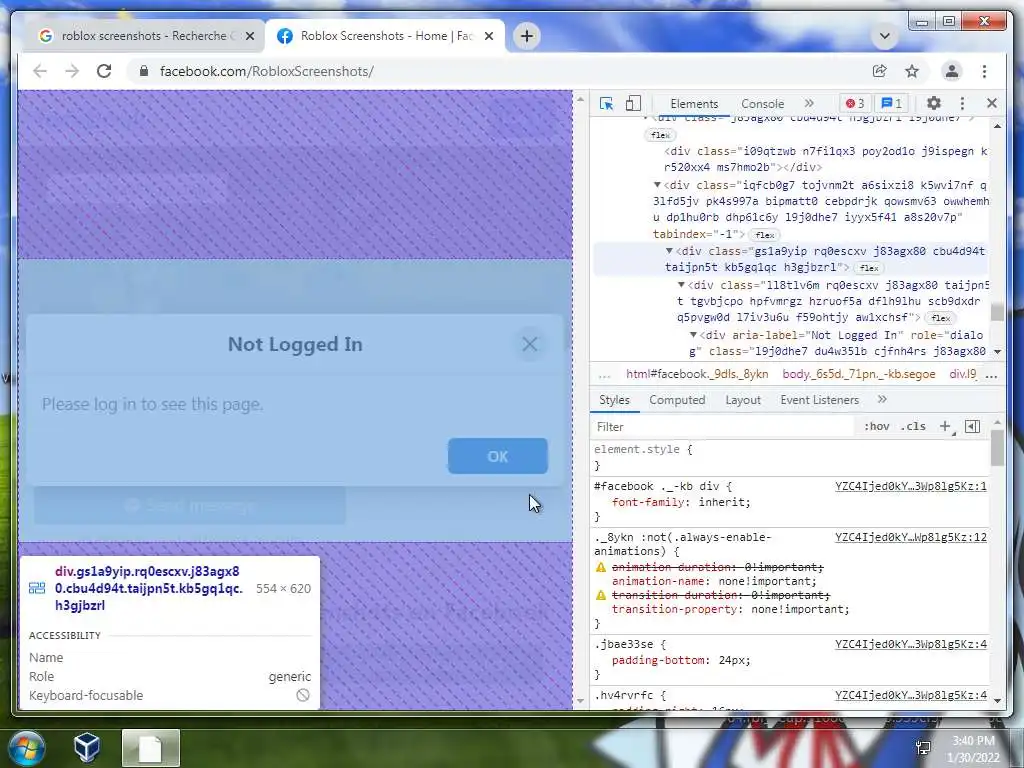Open stylesheet link beside .hv4rvrfc rule
Image resolution: width=1024 pixels, height=768 pixels.
(910, 696)
